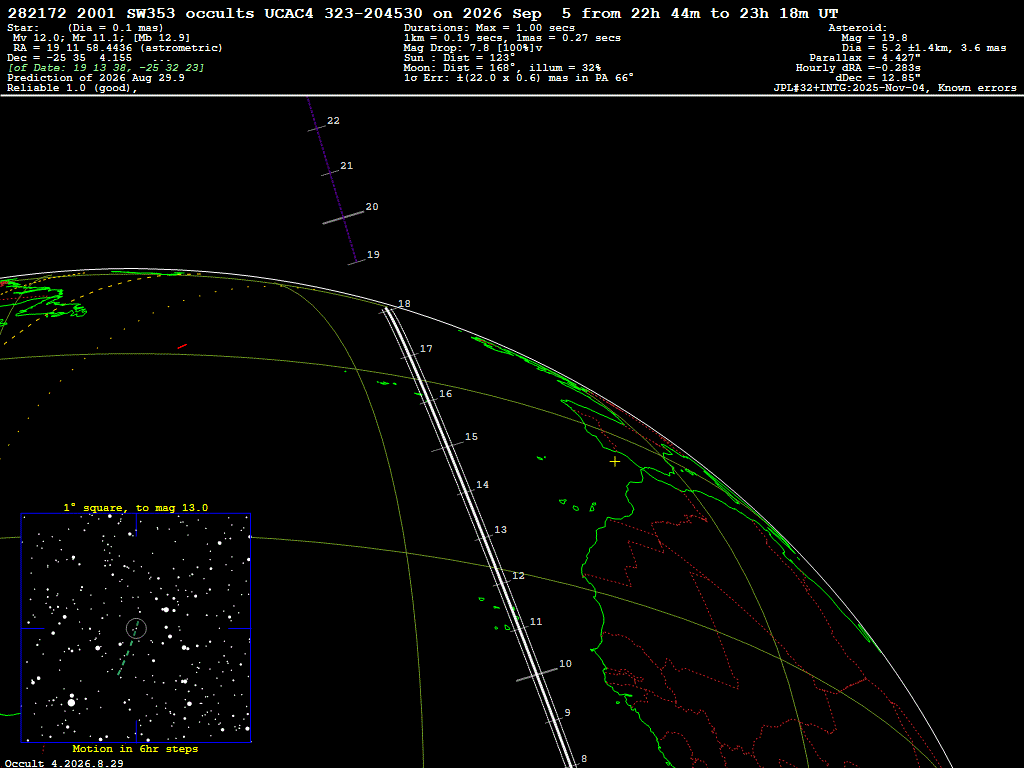Click the circled target star in chart
1024x768 pixels.
(x=136, y=628)
